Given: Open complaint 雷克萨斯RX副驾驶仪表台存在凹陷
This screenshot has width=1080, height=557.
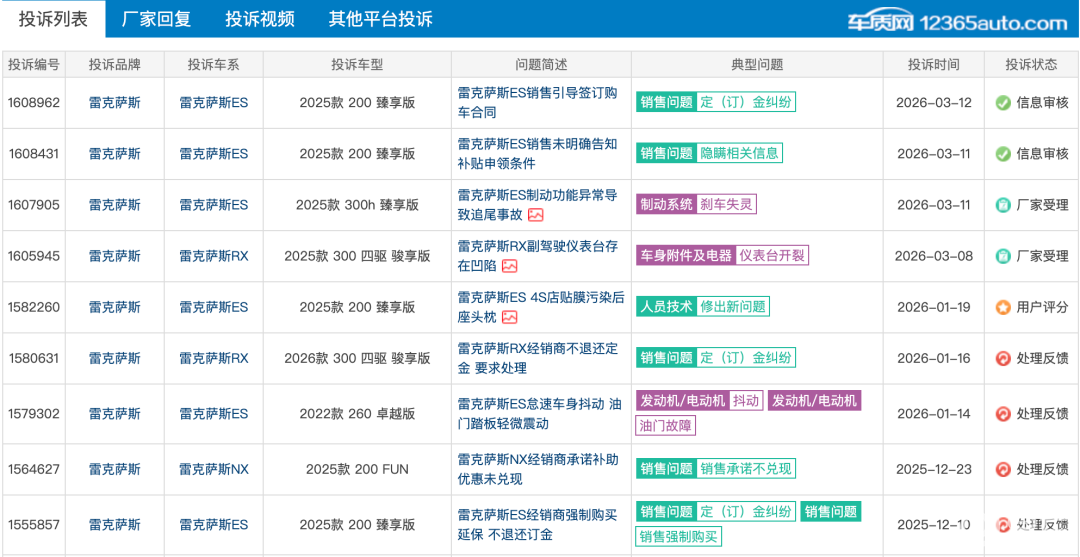Looking at the screenshot, I should [x=537, y=256].
